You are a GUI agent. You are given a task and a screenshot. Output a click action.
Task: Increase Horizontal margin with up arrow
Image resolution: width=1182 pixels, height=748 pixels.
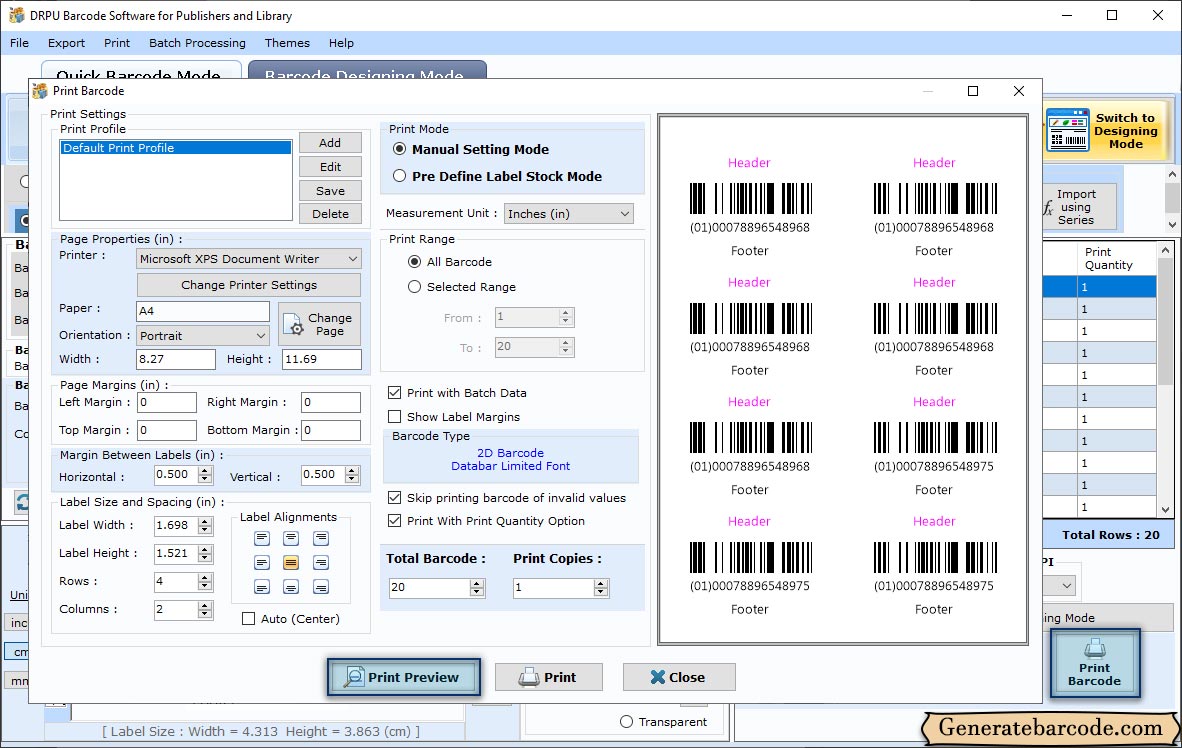pos(204,471)
